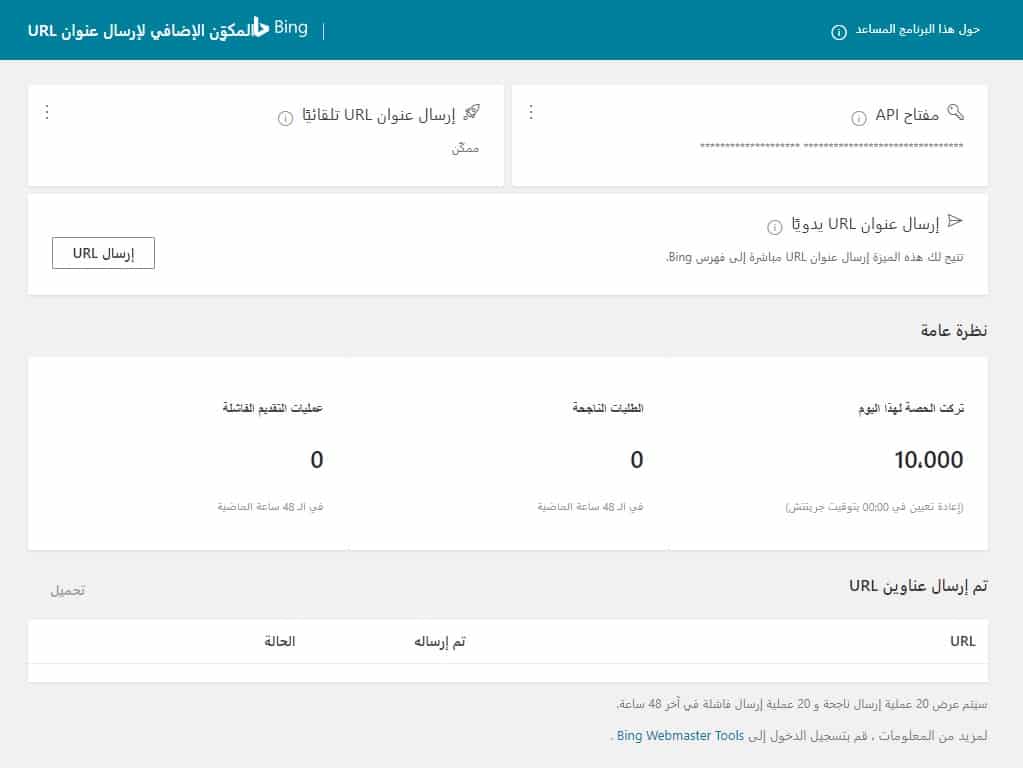Click the quota reset time note at 00:00
Screen dimensions: 1023x768
(x=874, y=507)
